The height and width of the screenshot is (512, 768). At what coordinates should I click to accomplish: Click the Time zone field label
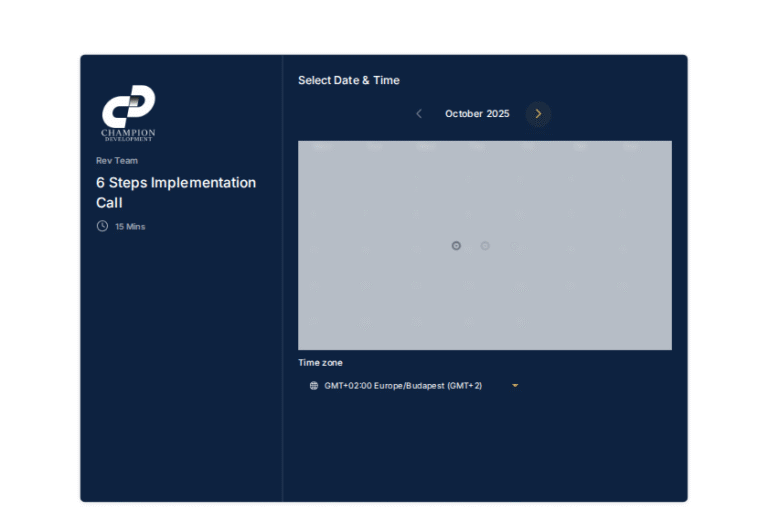(x=320, y=363)
